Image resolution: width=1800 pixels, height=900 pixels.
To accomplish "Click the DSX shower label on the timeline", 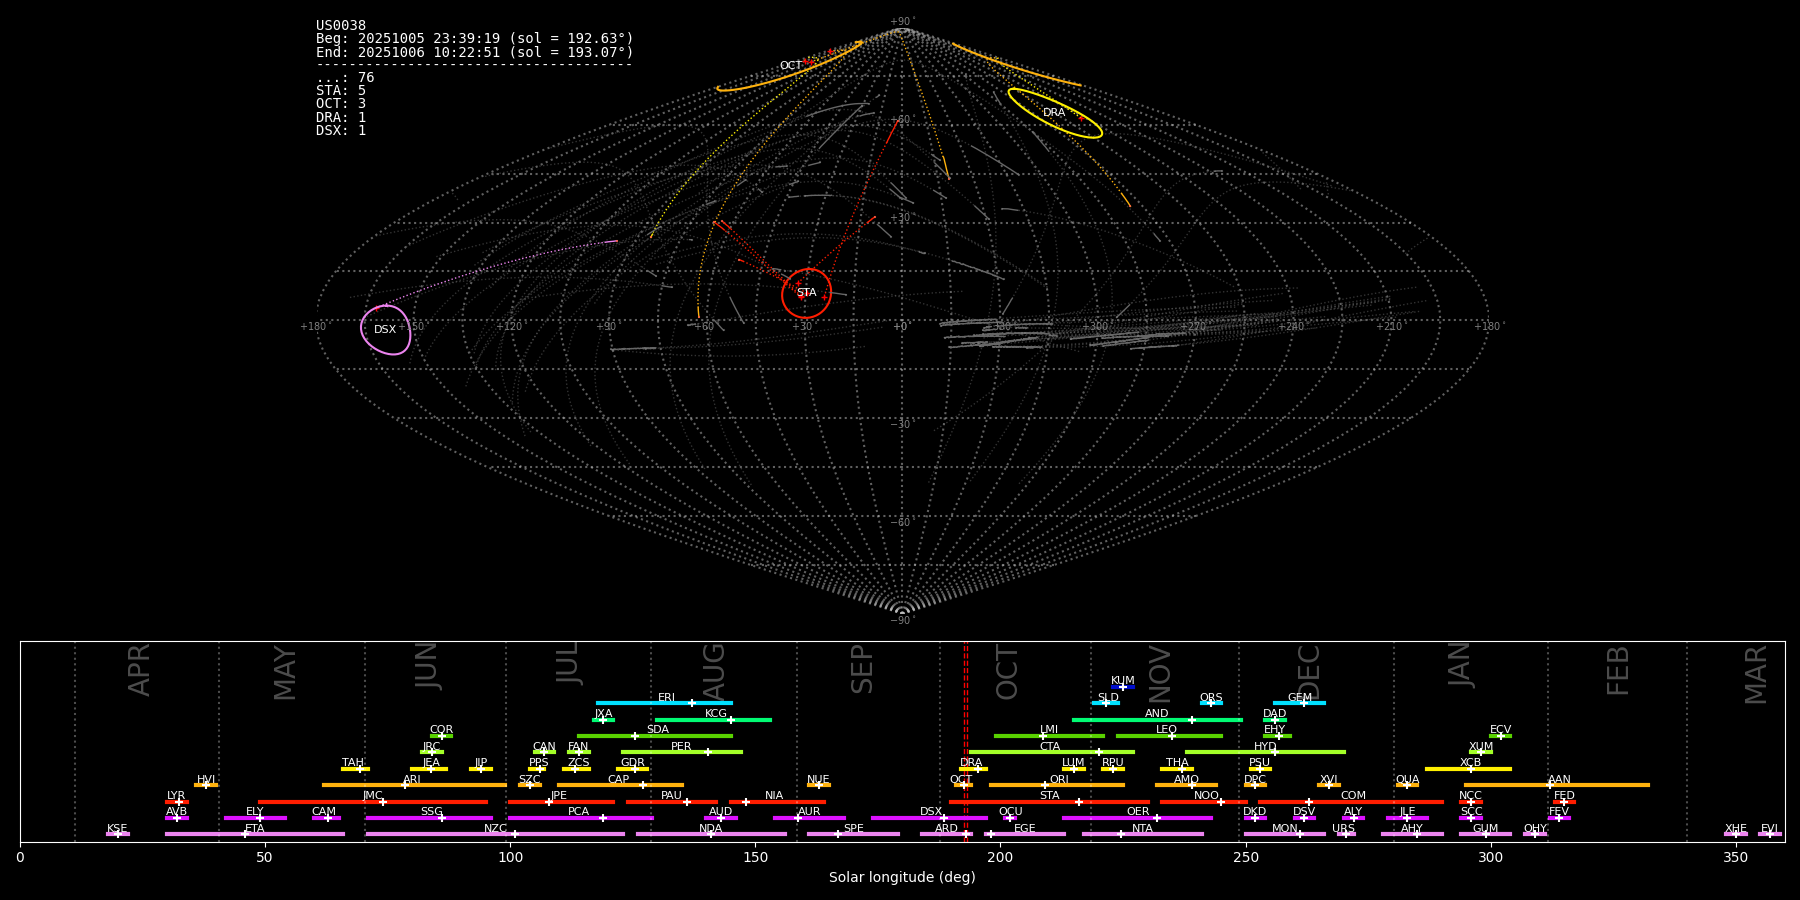I will pos(931,812).
